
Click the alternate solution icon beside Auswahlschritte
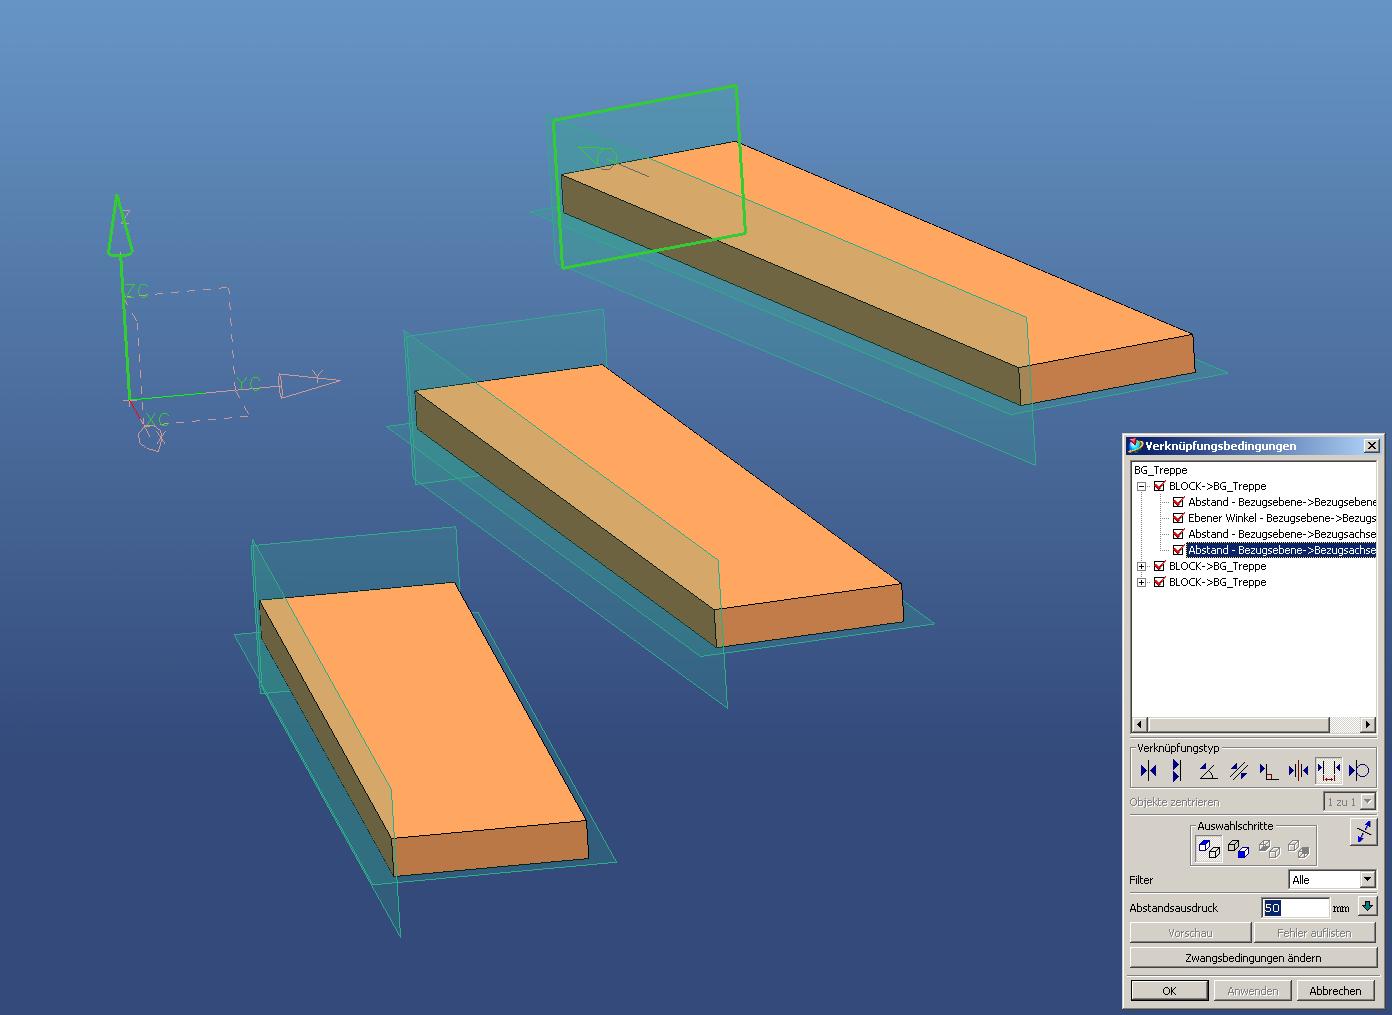1363,832
